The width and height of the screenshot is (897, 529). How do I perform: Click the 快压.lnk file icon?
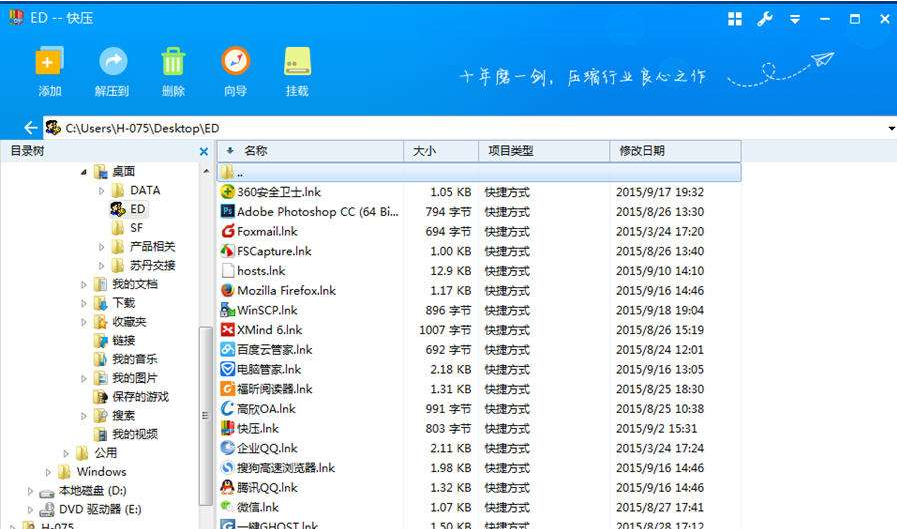click(228, 428)
